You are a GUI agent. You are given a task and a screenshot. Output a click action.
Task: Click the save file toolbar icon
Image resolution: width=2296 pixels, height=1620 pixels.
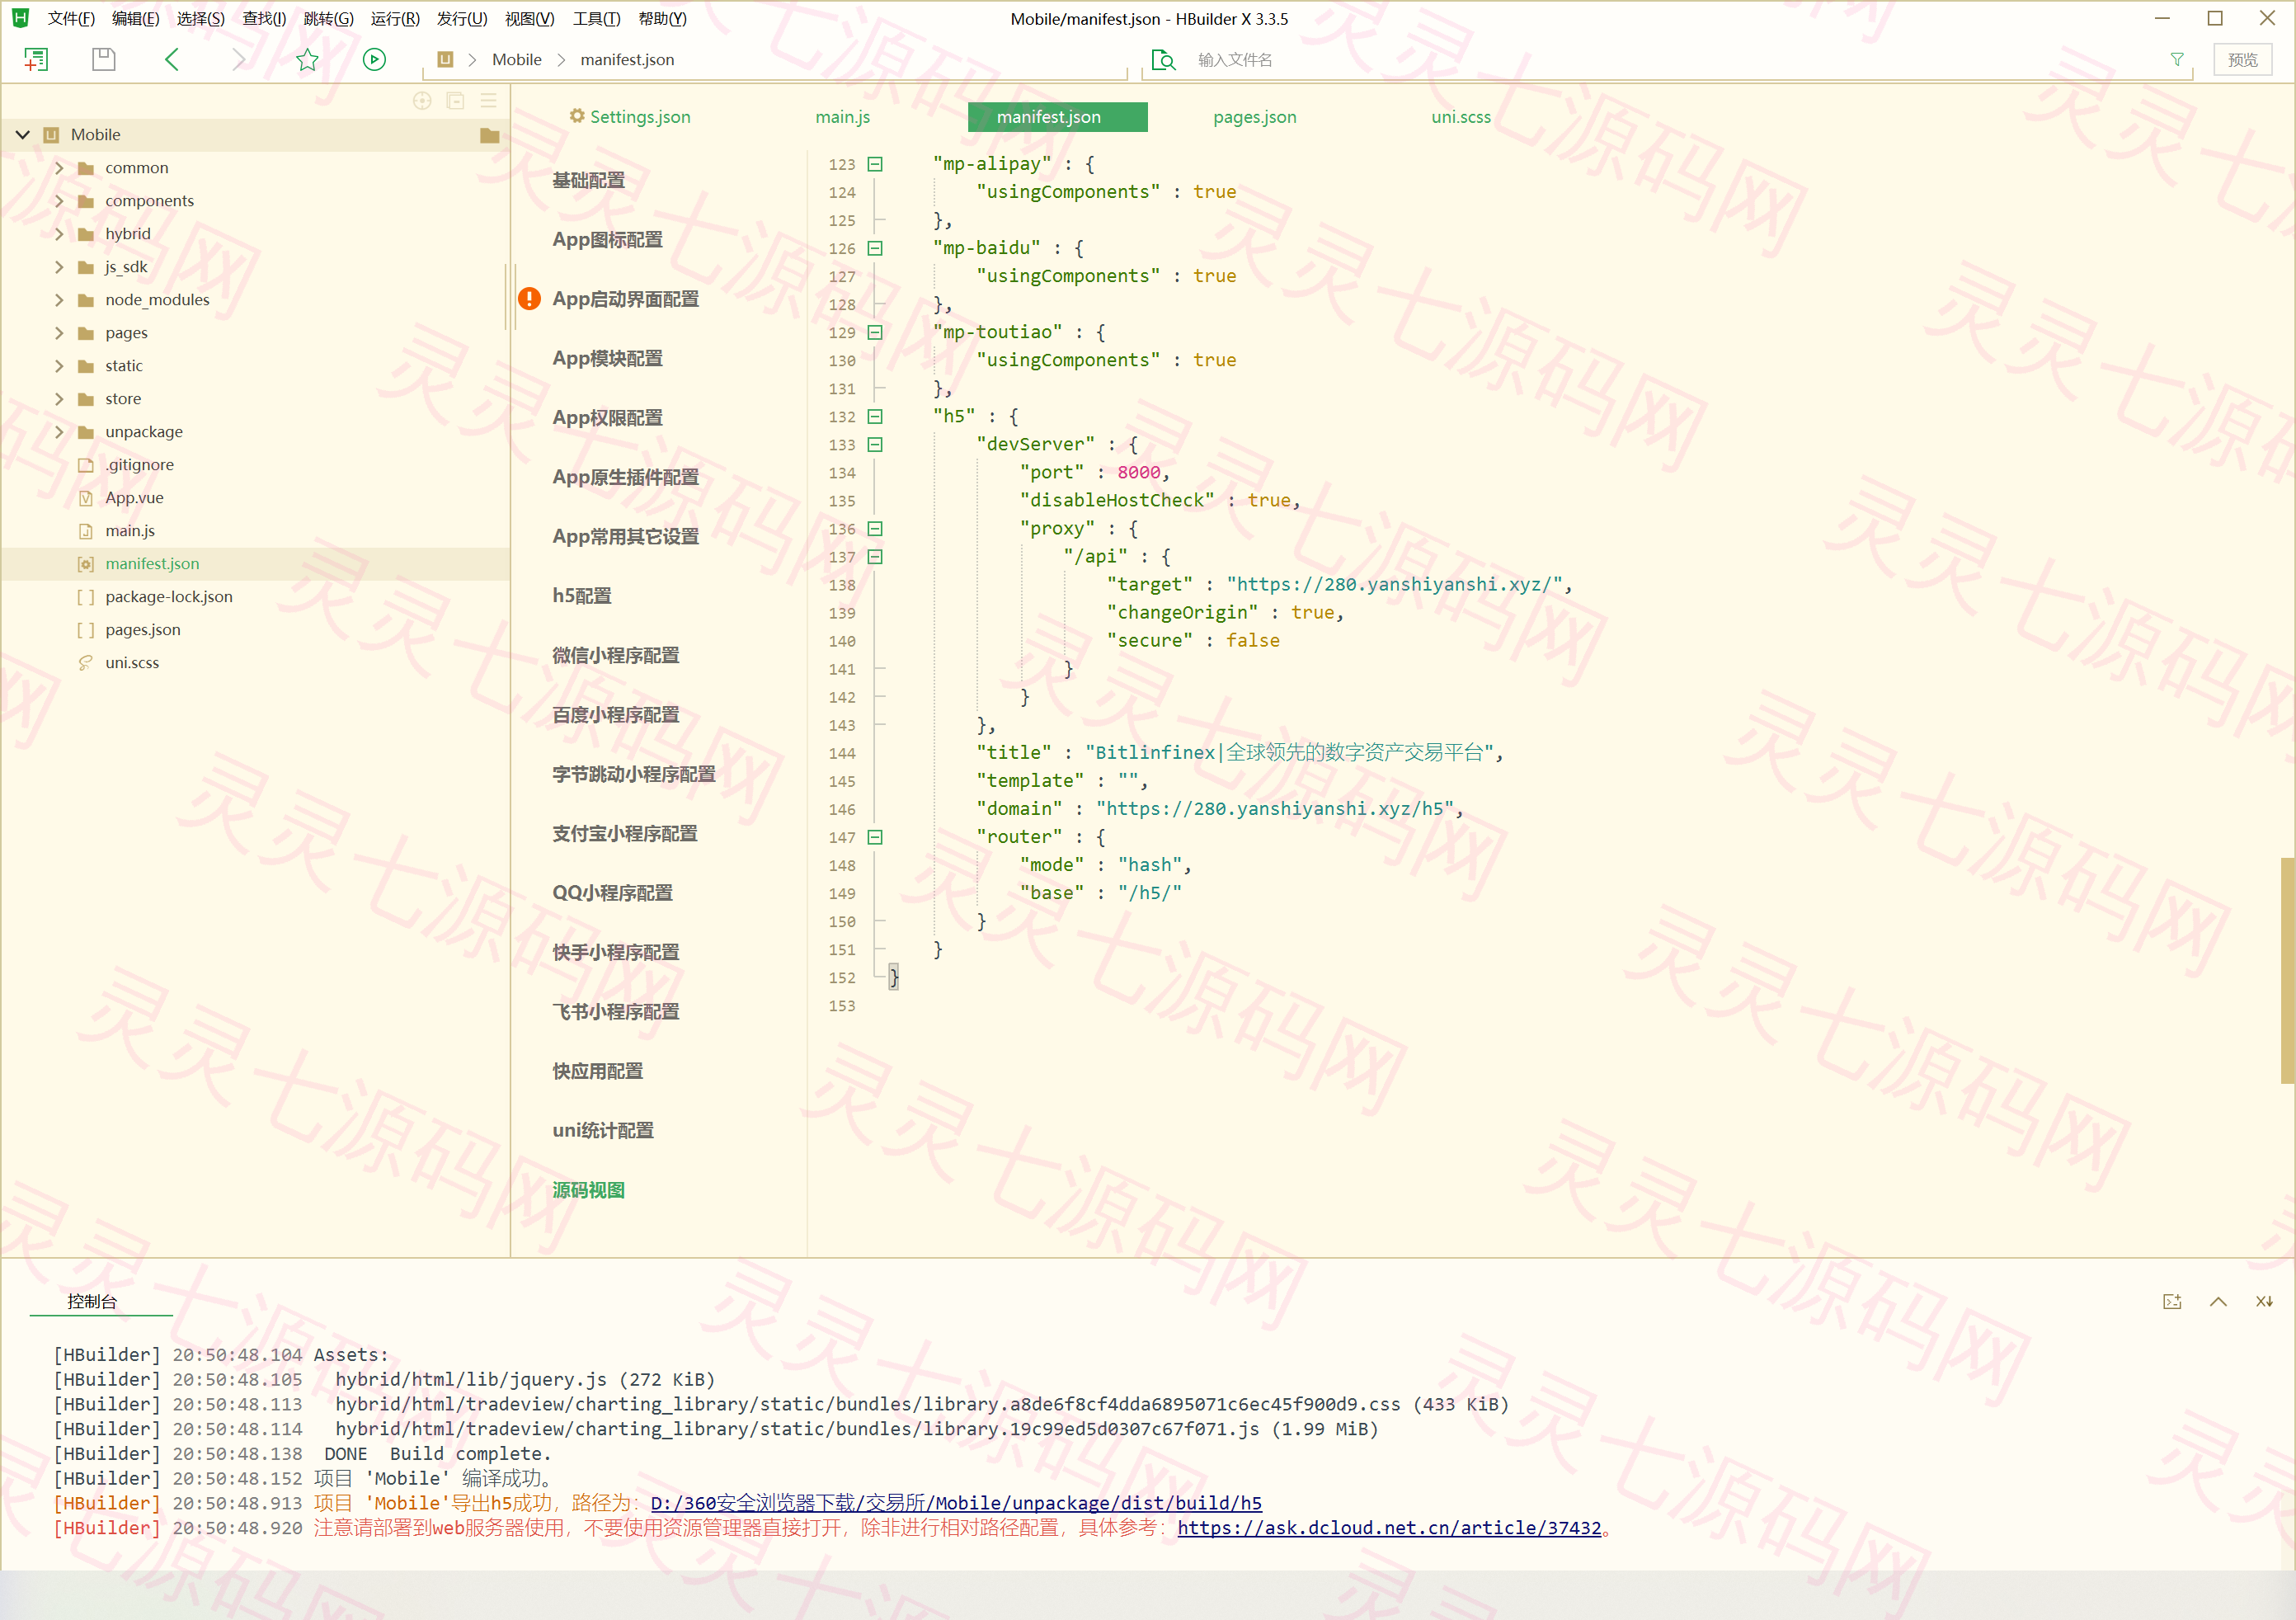(103, 60)
